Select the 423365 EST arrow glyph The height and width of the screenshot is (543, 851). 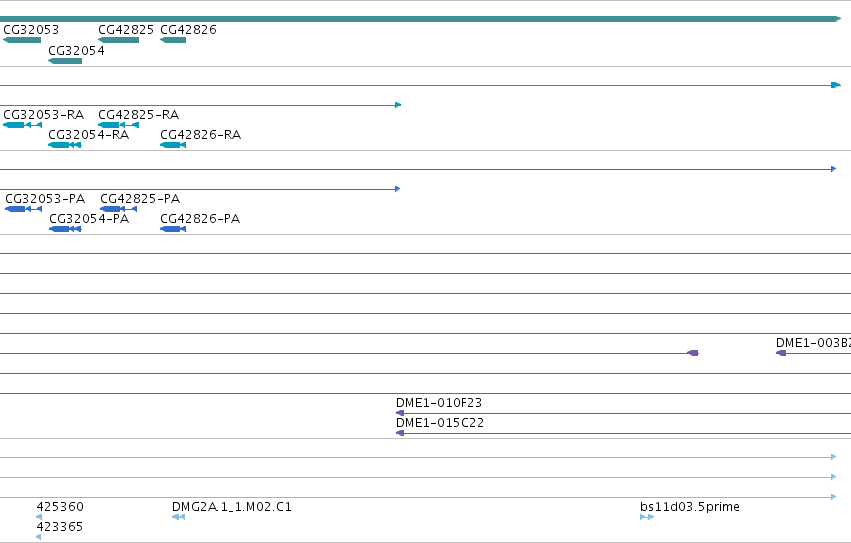39,538
